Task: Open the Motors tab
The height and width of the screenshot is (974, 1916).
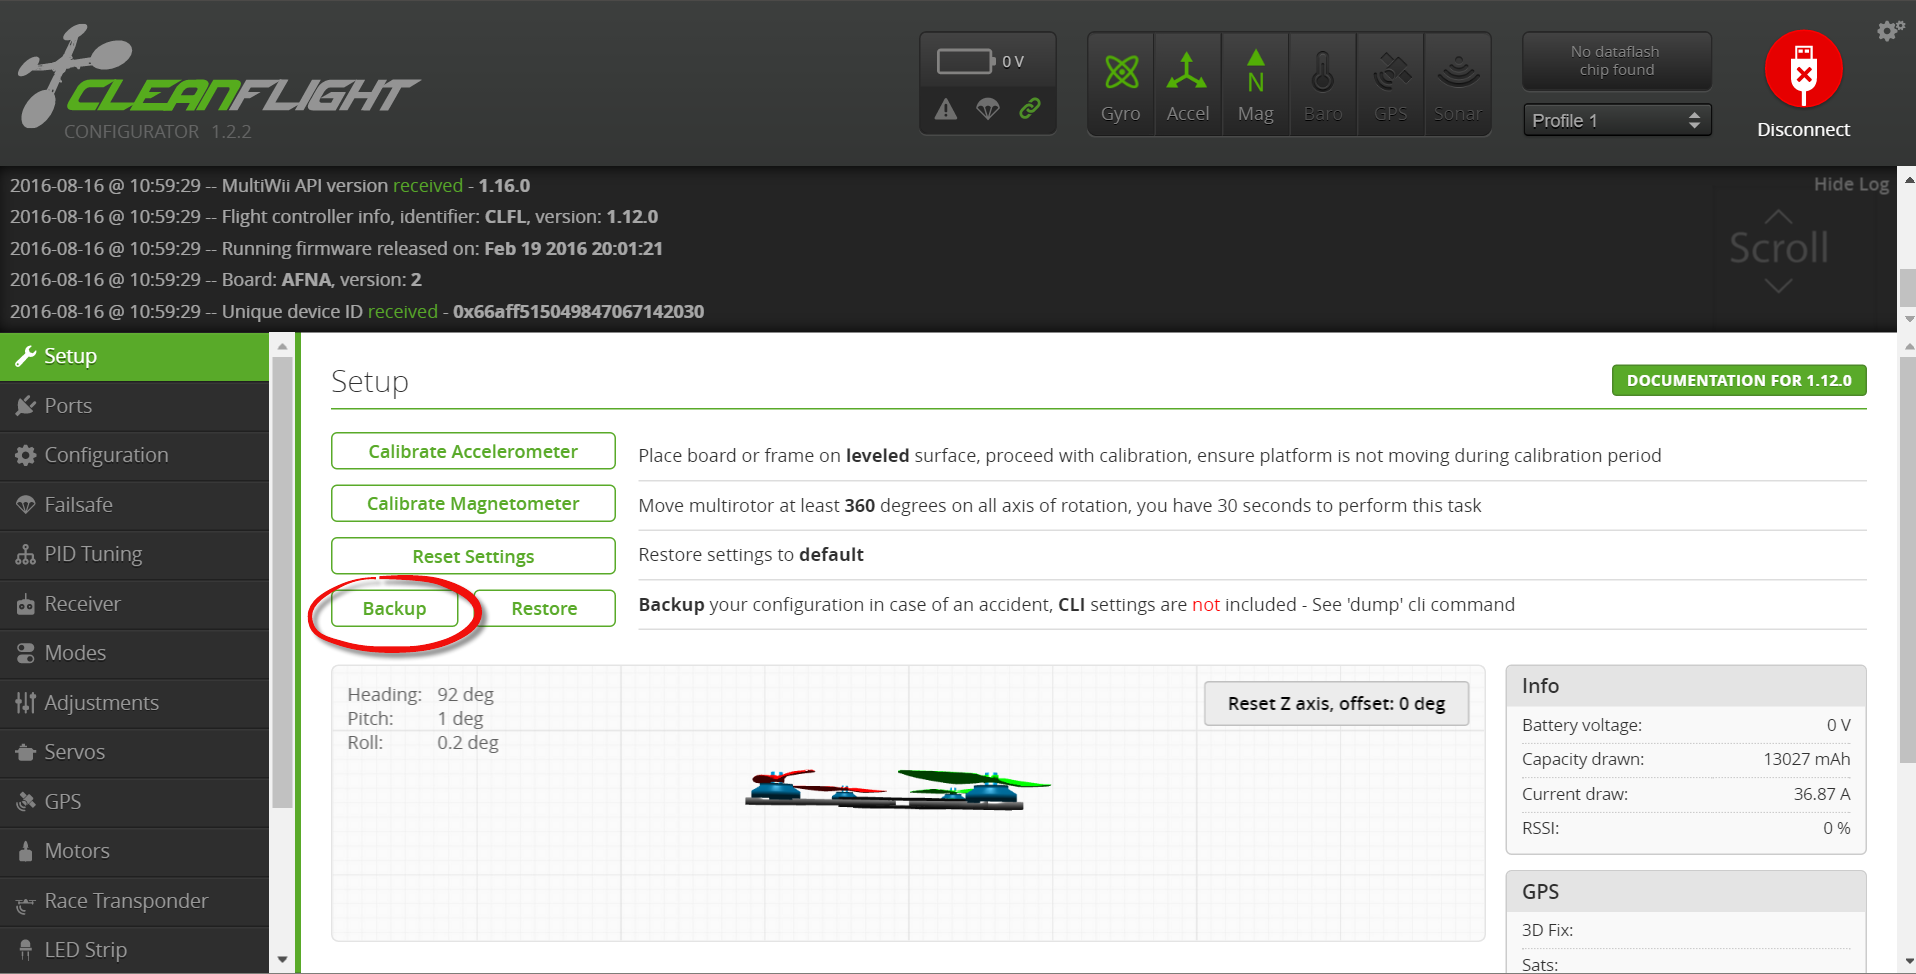Action: click(x=134, y=851)
